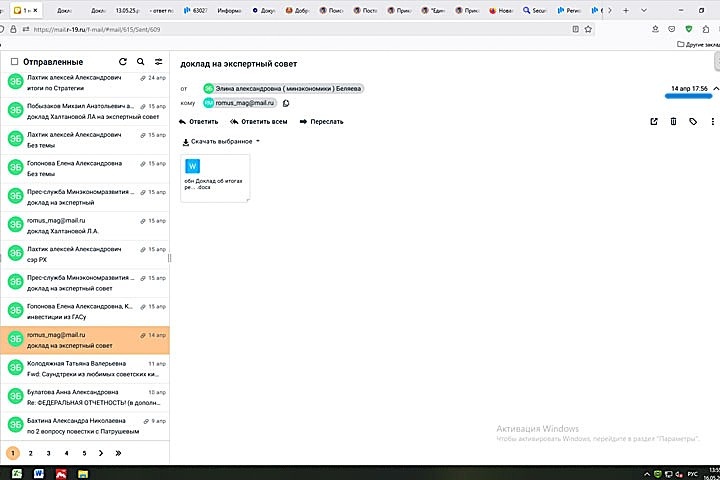Show hidden tray icons chevron
This screenshot has height=480, width=720.
pos(647,474)
